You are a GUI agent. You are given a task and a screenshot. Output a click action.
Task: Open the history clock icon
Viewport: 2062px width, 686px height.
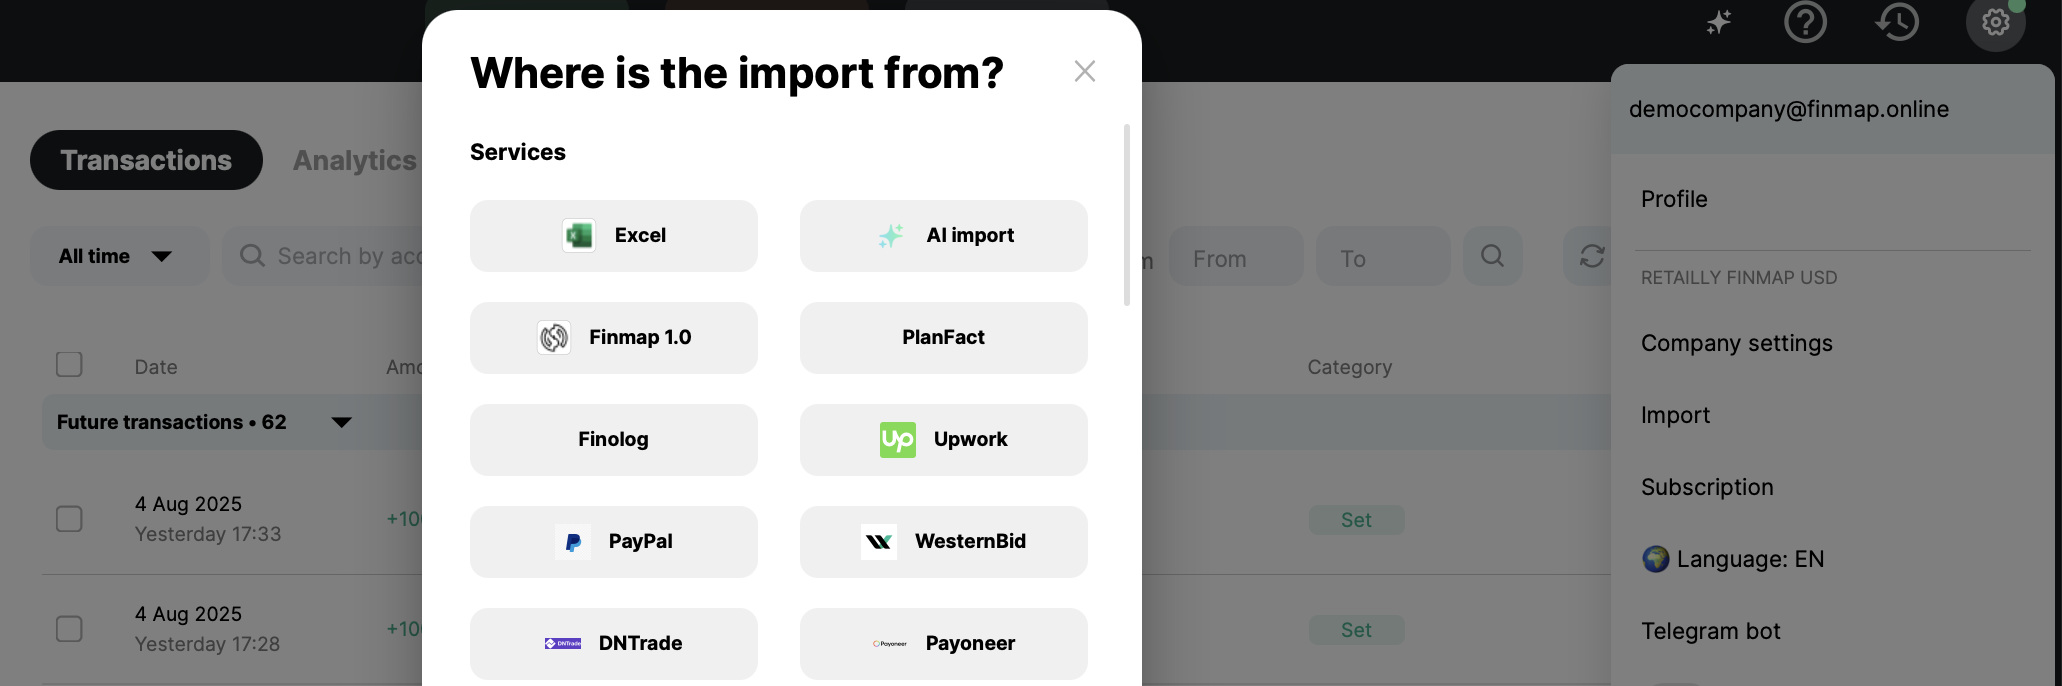pyautogui.click(x=1897, y=22)
